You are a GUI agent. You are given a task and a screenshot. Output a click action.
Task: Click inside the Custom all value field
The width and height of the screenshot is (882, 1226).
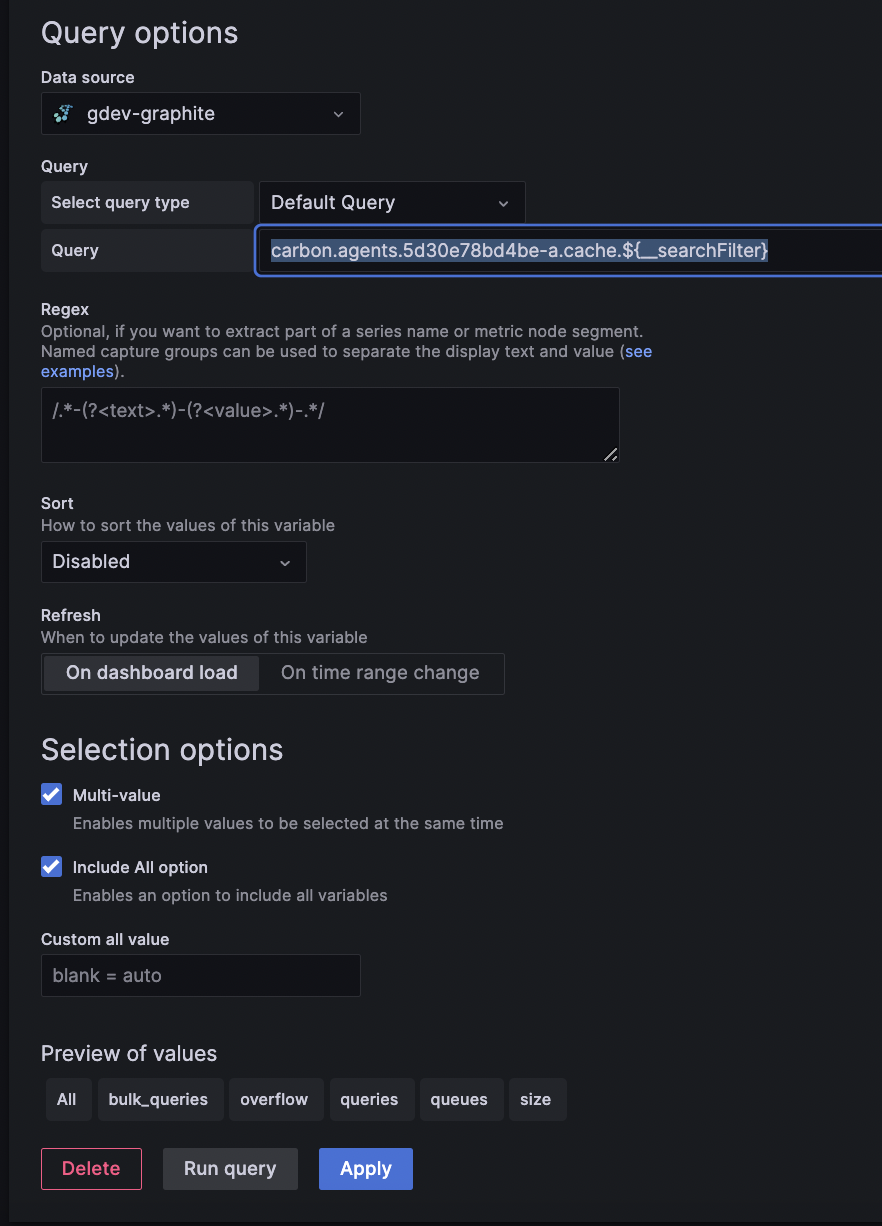200,975
